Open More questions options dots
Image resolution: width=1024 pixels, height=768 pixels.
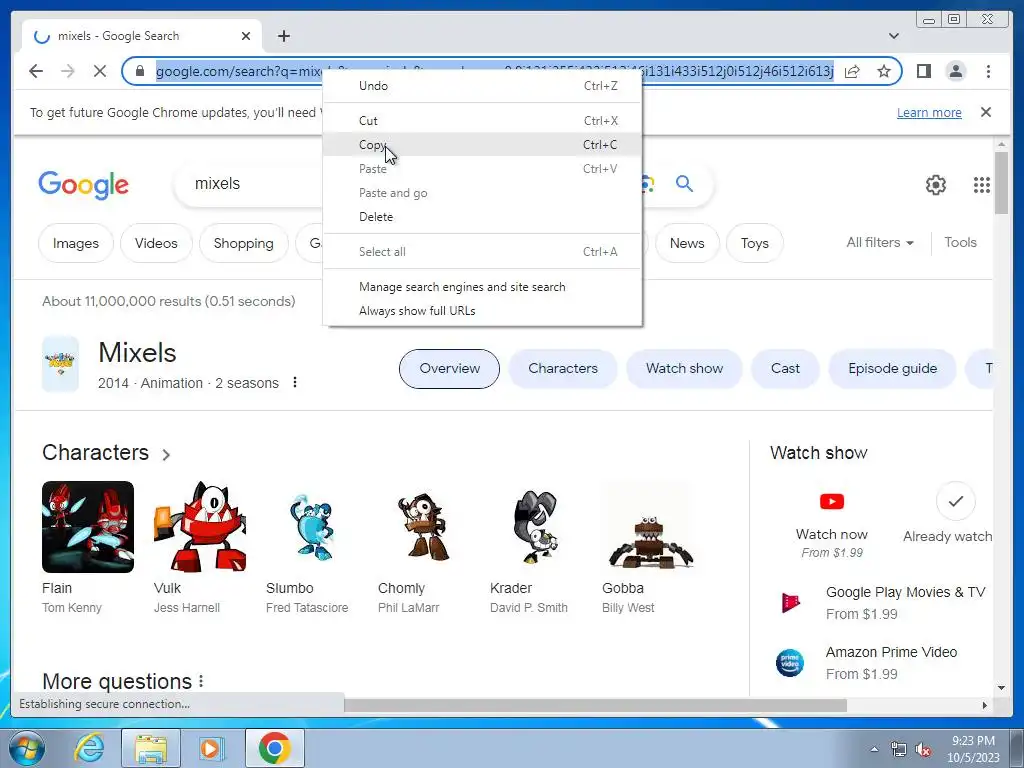point(201,681)
